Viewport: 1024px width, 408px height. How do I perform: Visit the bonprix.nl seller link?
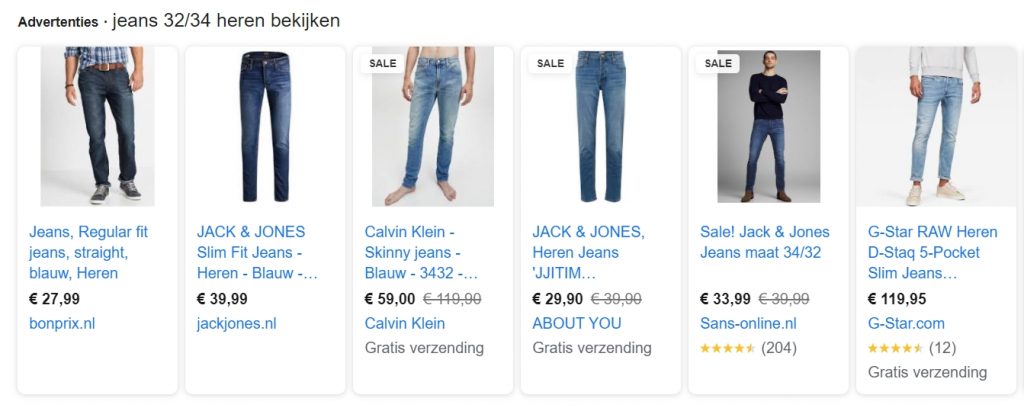(62, 323)
